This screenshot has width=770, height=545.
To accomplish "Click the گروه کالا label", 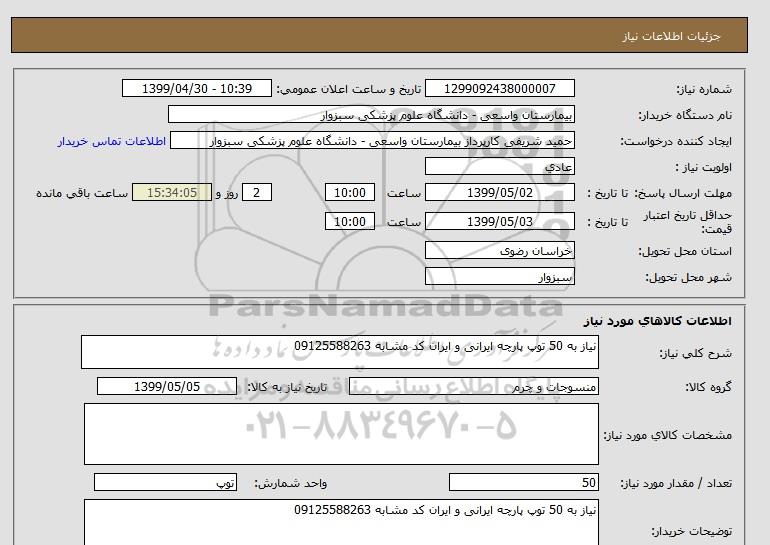I will (708, 387).
